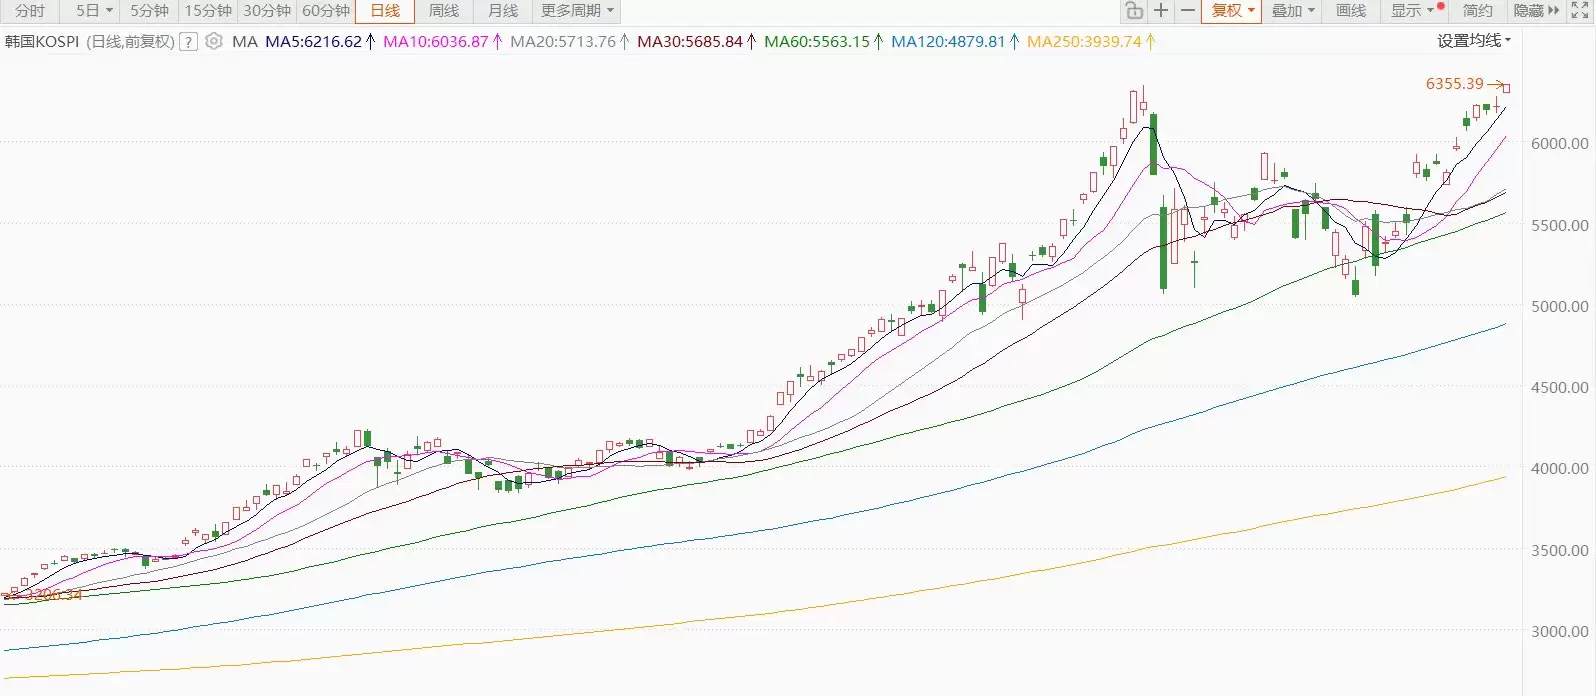The image size is (1596, 696).
Task: Switch to the 周线 weekly tab
Action: click(444, 11)
